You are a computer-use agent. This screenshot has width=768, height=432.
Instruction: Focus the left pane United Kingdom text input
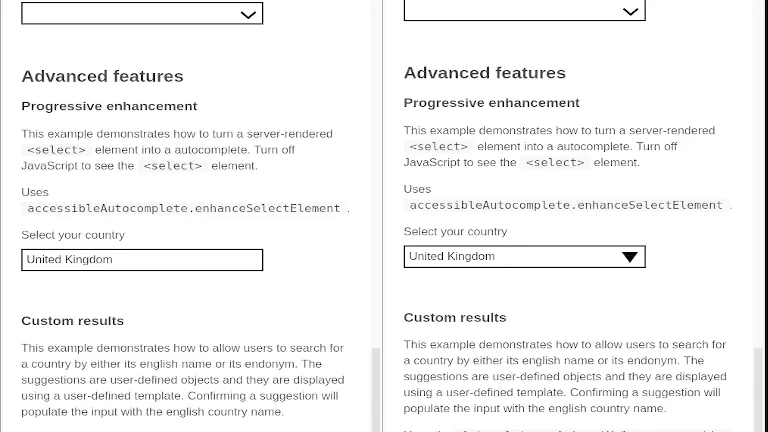[x=142, y=260]
